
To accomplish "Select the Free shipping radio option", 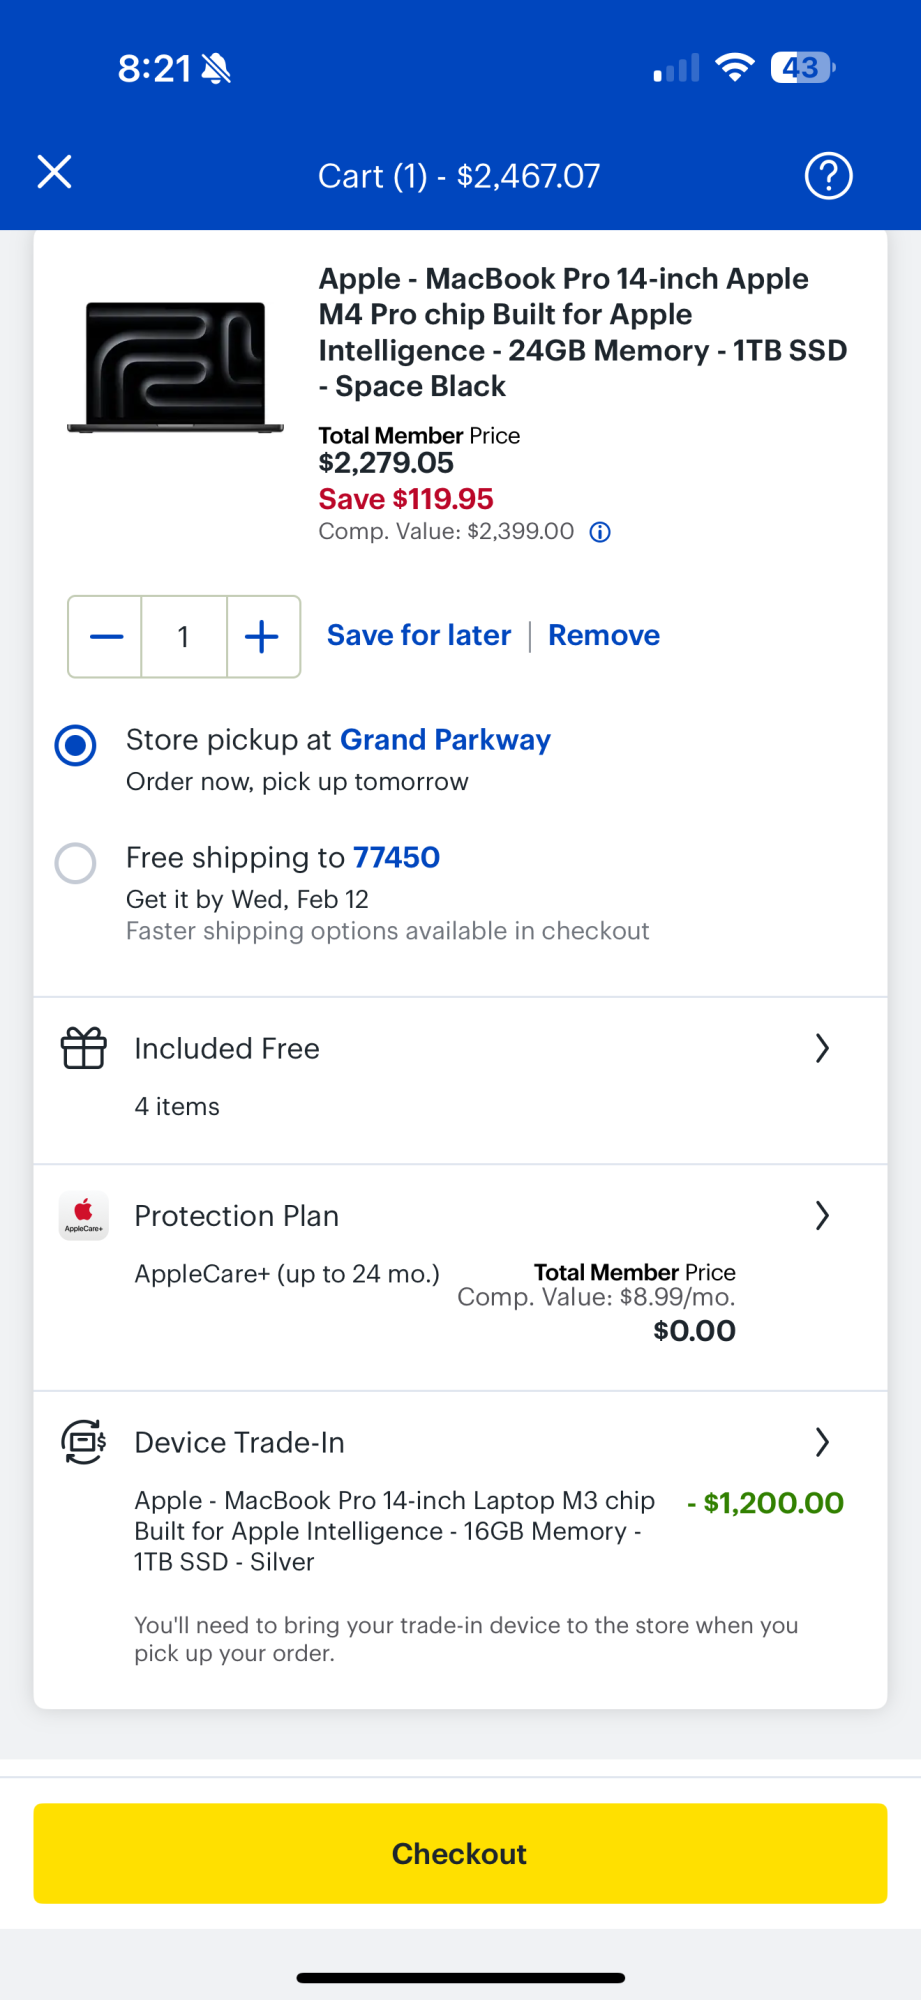I will (x=76, y=863).
